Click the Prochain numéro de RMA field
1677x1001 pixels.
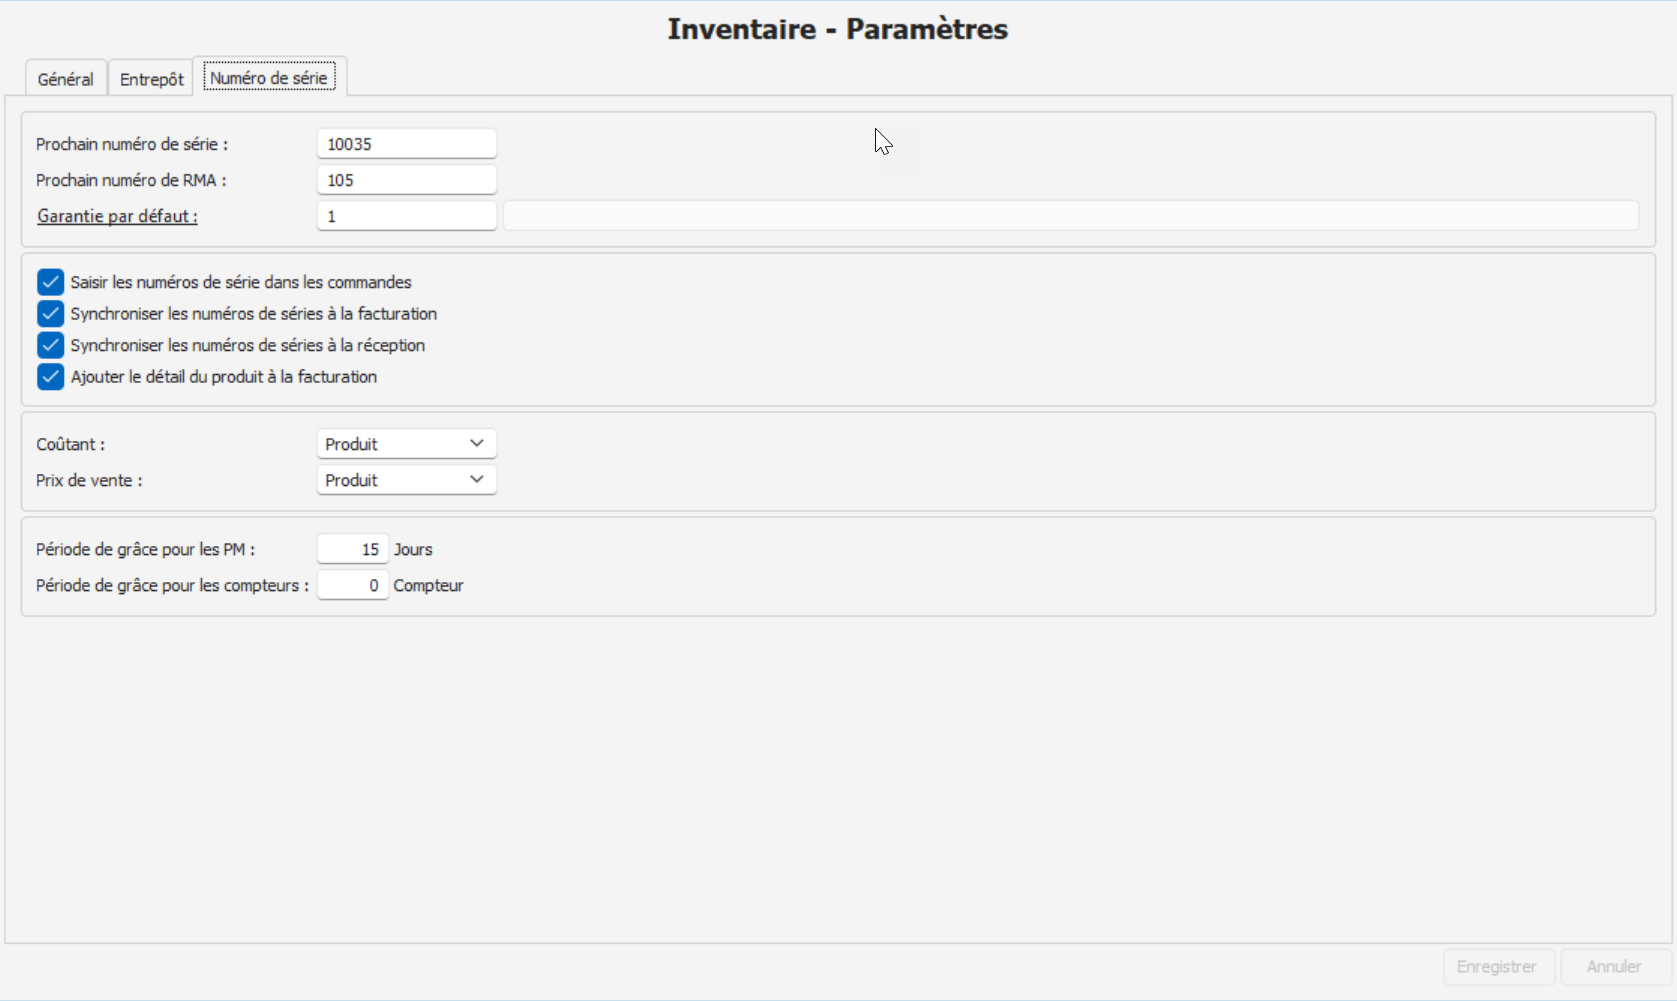pos(406,180)
